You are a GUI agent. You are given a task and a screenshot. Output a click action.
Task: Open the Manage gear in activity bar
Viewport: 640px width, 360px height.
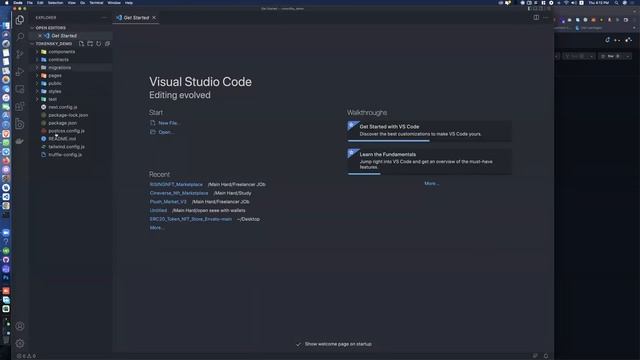tap(20, 343)
